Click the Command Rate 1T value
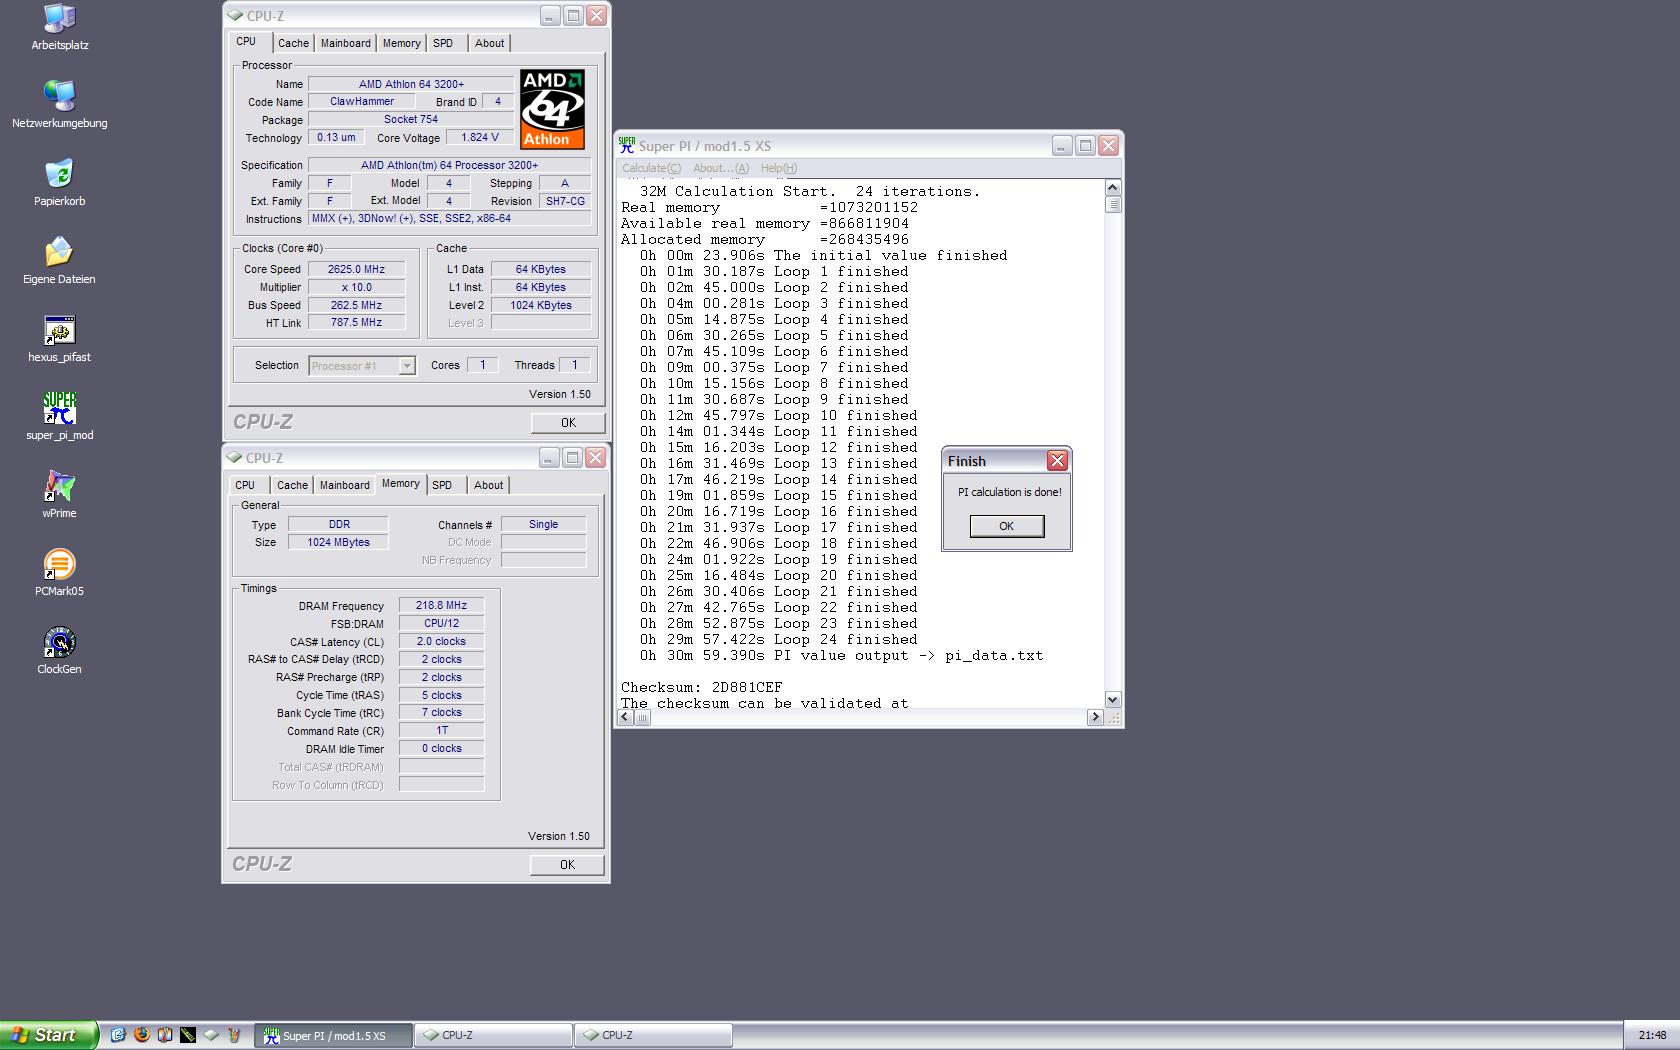The height and width of the screenshot is (1050, 1680). coord(441,730)
